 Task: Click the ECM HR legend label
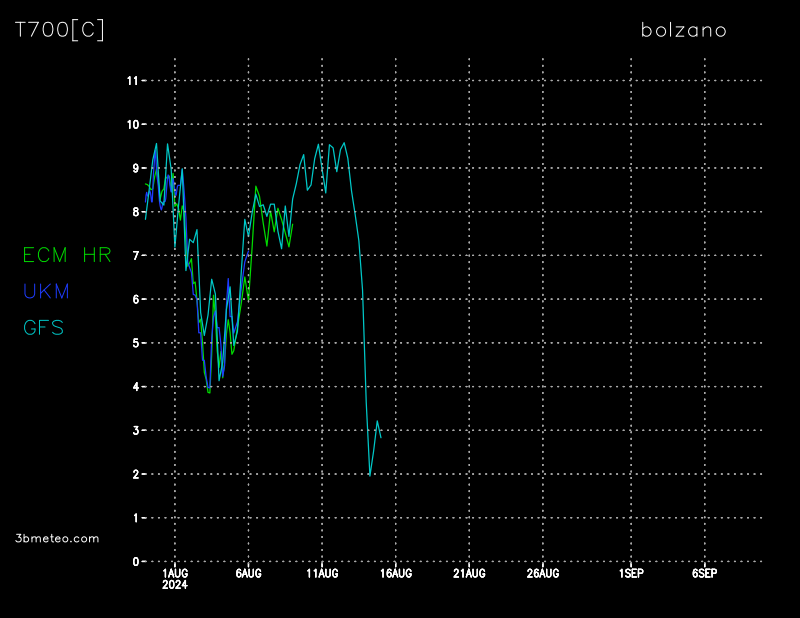(67, 255)
